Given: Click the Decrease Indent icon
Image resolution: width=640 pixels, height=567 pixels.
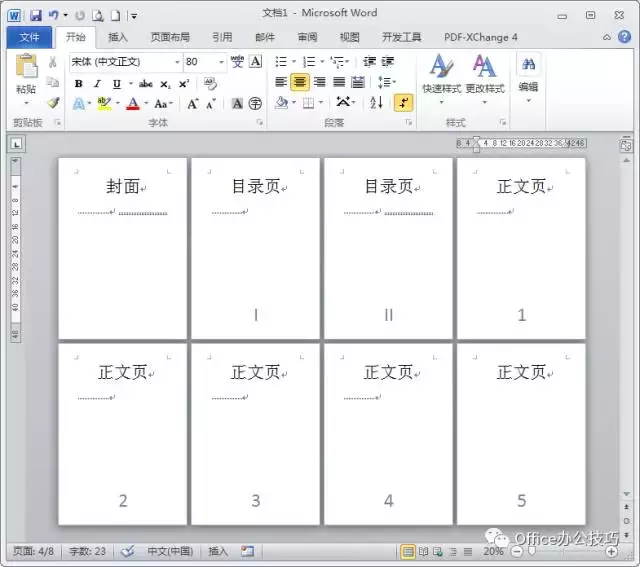Looking at the screenshot, I should [369, 62].
